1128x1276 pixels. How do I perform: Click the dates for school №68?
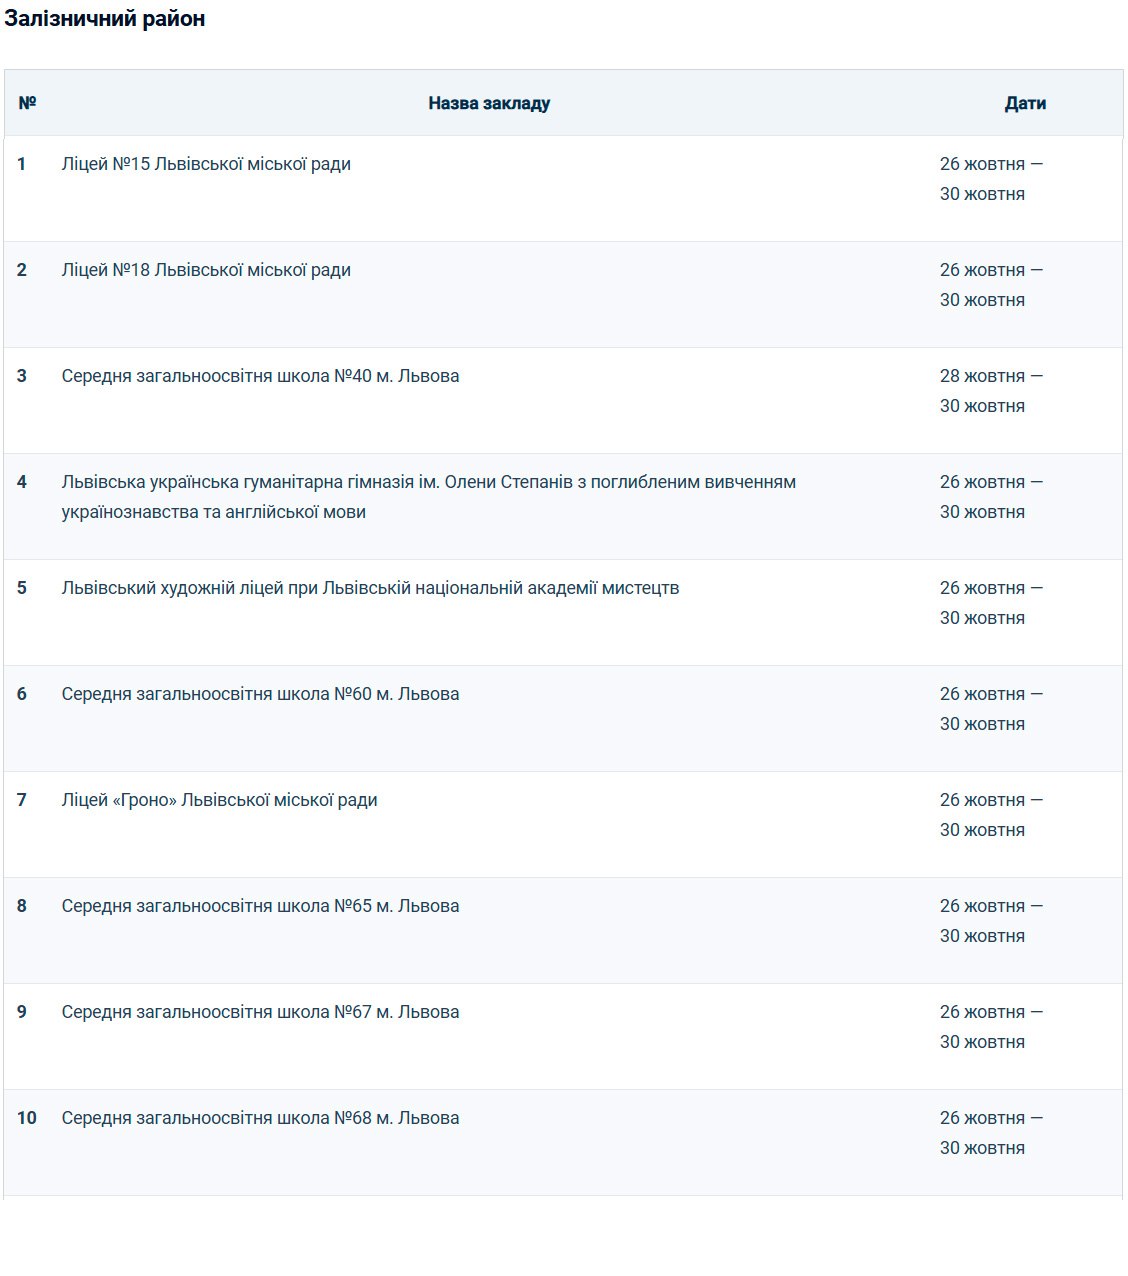pos(991,1133)
